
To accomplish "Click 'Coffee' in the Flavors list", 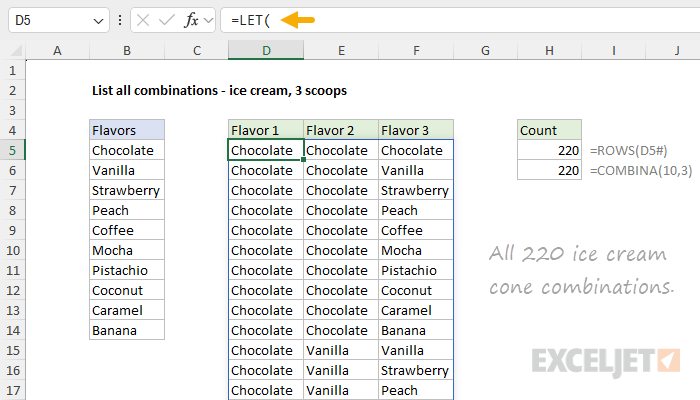I will point(127,230).
